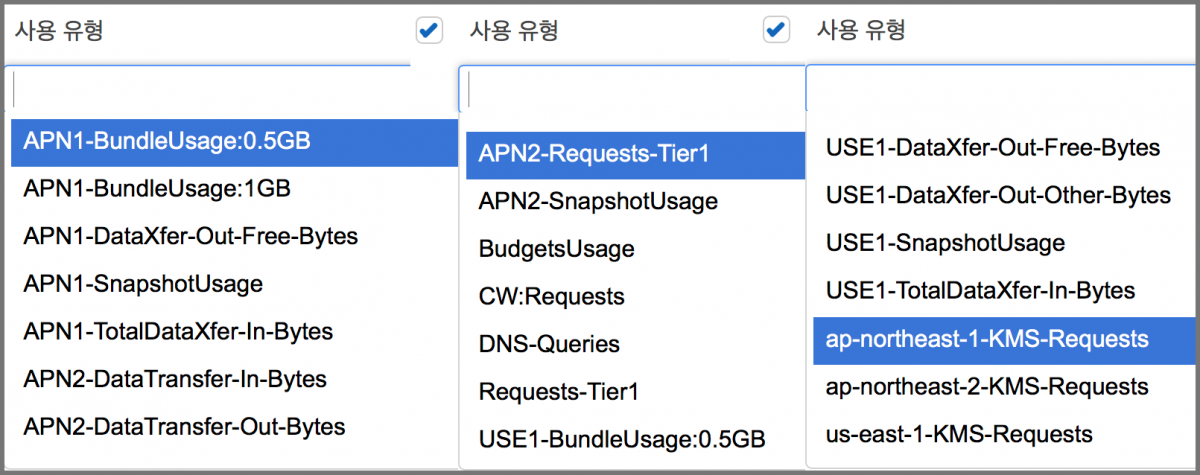Viewport: 1200px width, 475px height.
Task: Select us-east-1-KMS-Requests entry
Action: pos(959,434)
